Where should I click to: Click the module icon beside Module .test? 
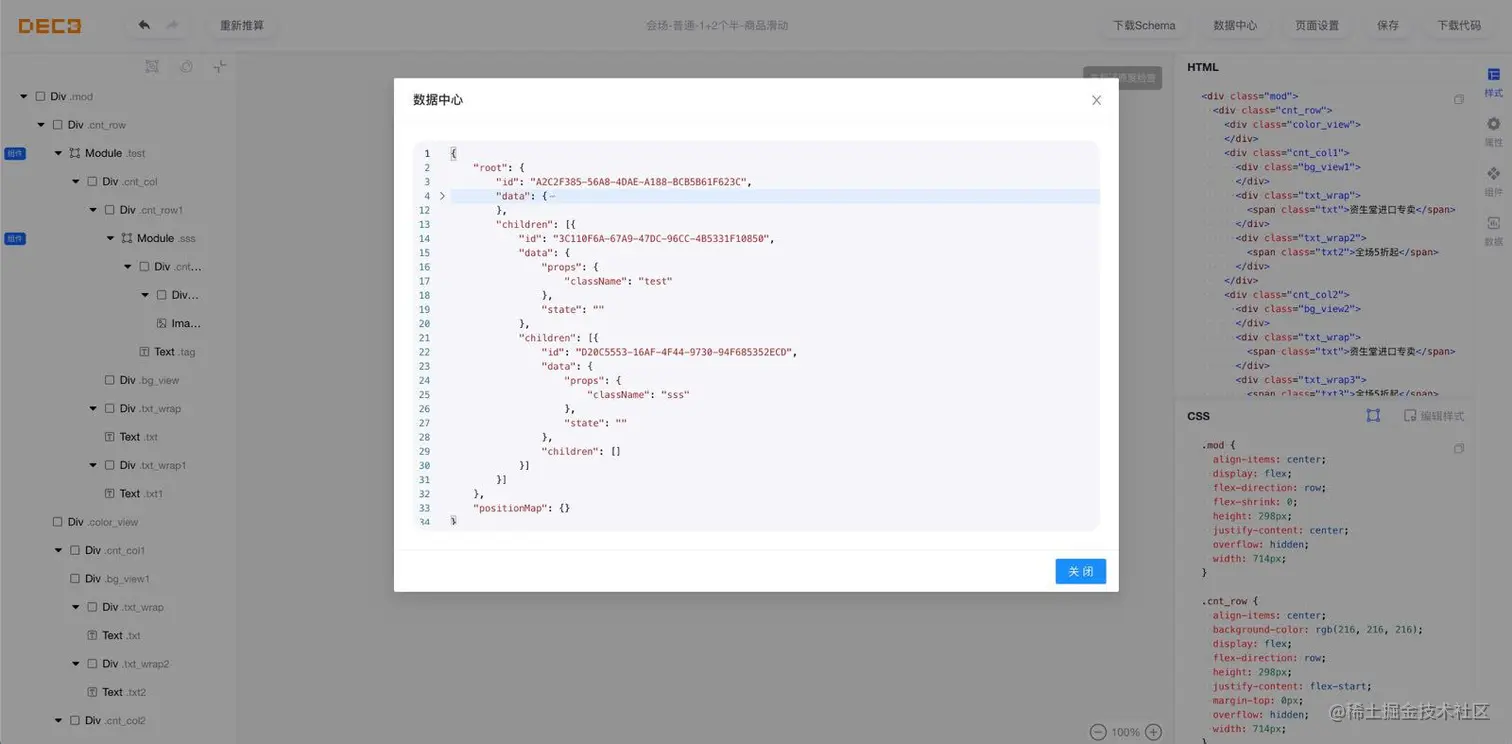click(74, 153)
